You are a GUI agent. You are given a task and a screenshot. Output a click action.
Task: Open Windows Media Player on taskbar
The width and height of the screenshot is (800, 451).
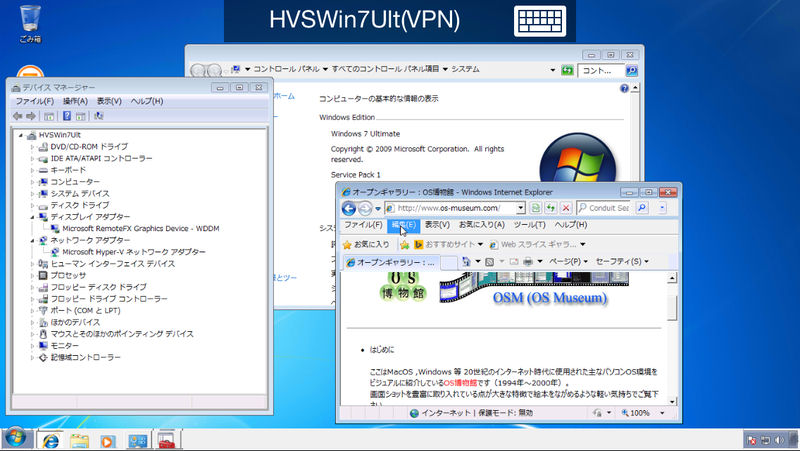pyautogui.click(x=108, y=440)
